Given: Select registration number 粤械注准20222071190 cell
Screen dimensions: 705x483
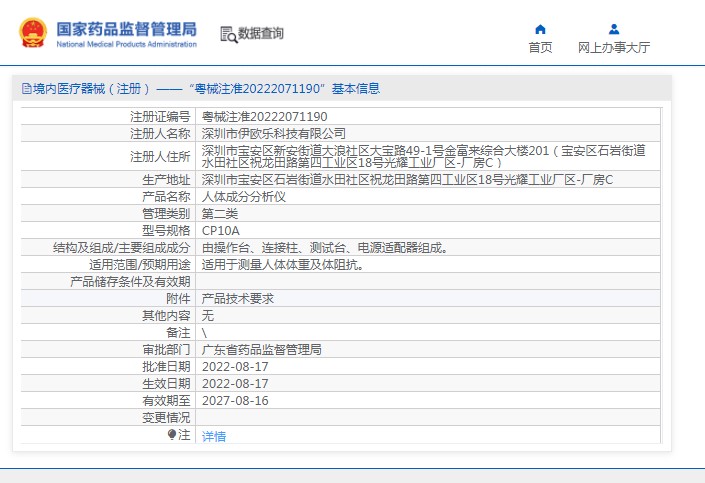Looking at the screenshot, I should tap(264, 116).
